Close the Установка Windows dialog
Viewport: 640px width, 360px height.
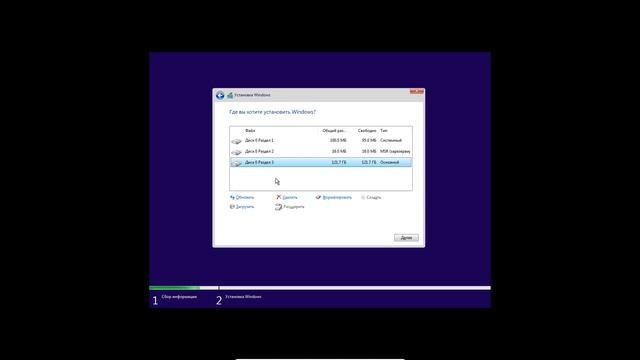(417, 91)
